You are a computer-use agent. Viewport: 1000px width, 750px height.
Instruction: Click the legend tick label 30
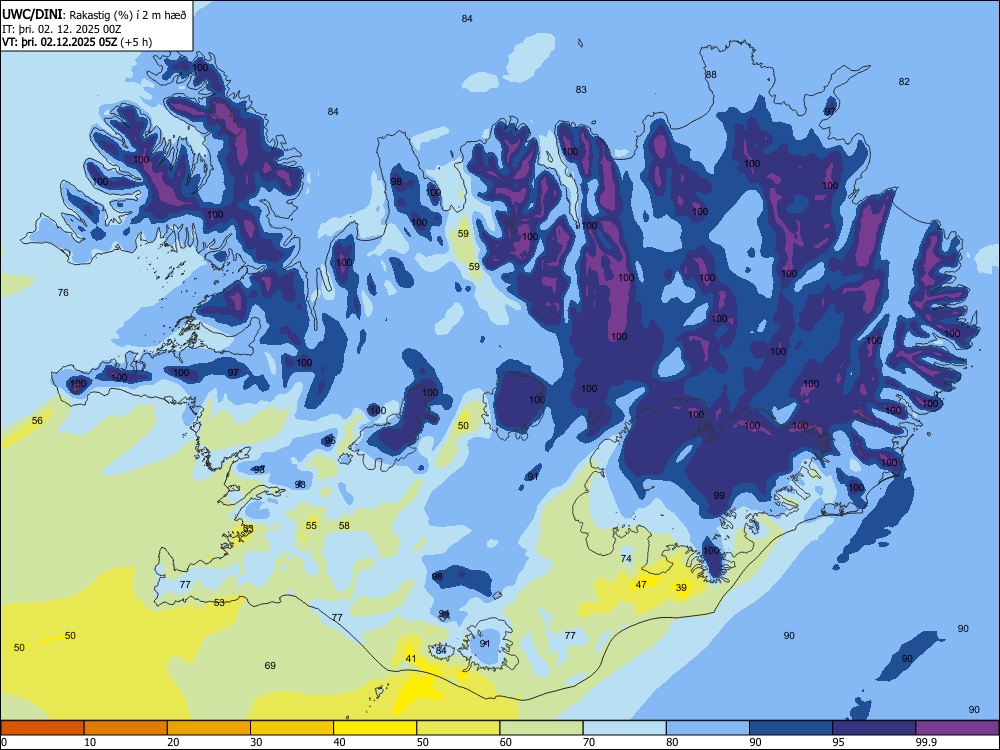(x=256, y=742)
